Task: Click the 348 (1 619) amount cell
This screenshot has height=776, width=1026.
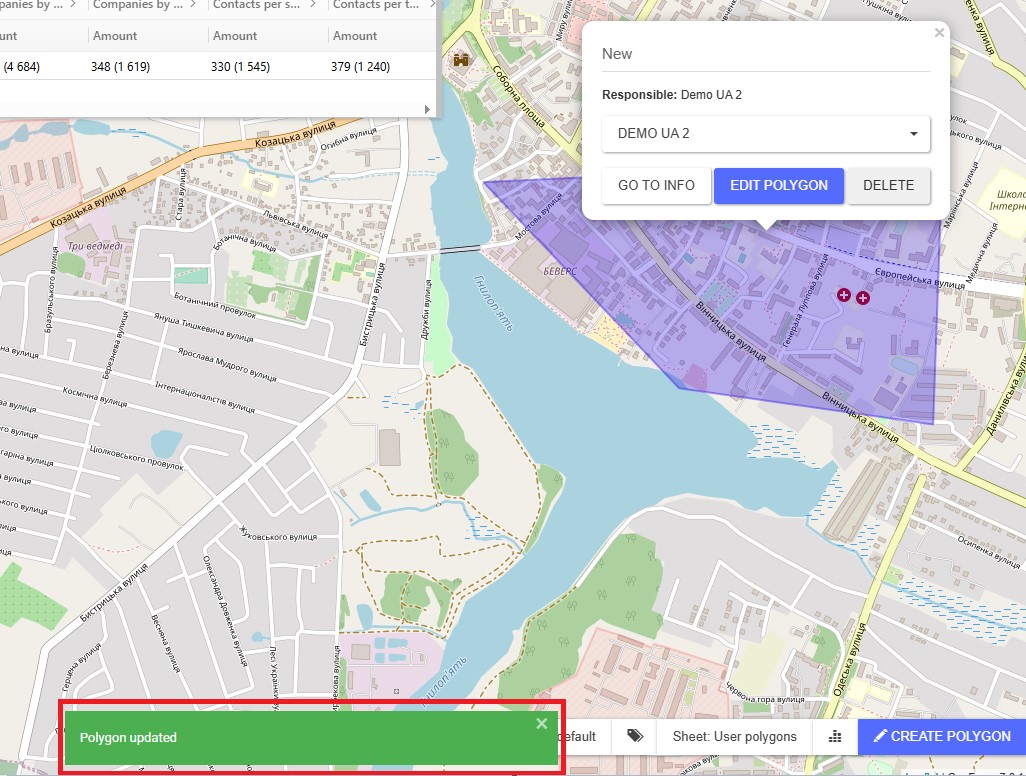Action: point(128,66)
